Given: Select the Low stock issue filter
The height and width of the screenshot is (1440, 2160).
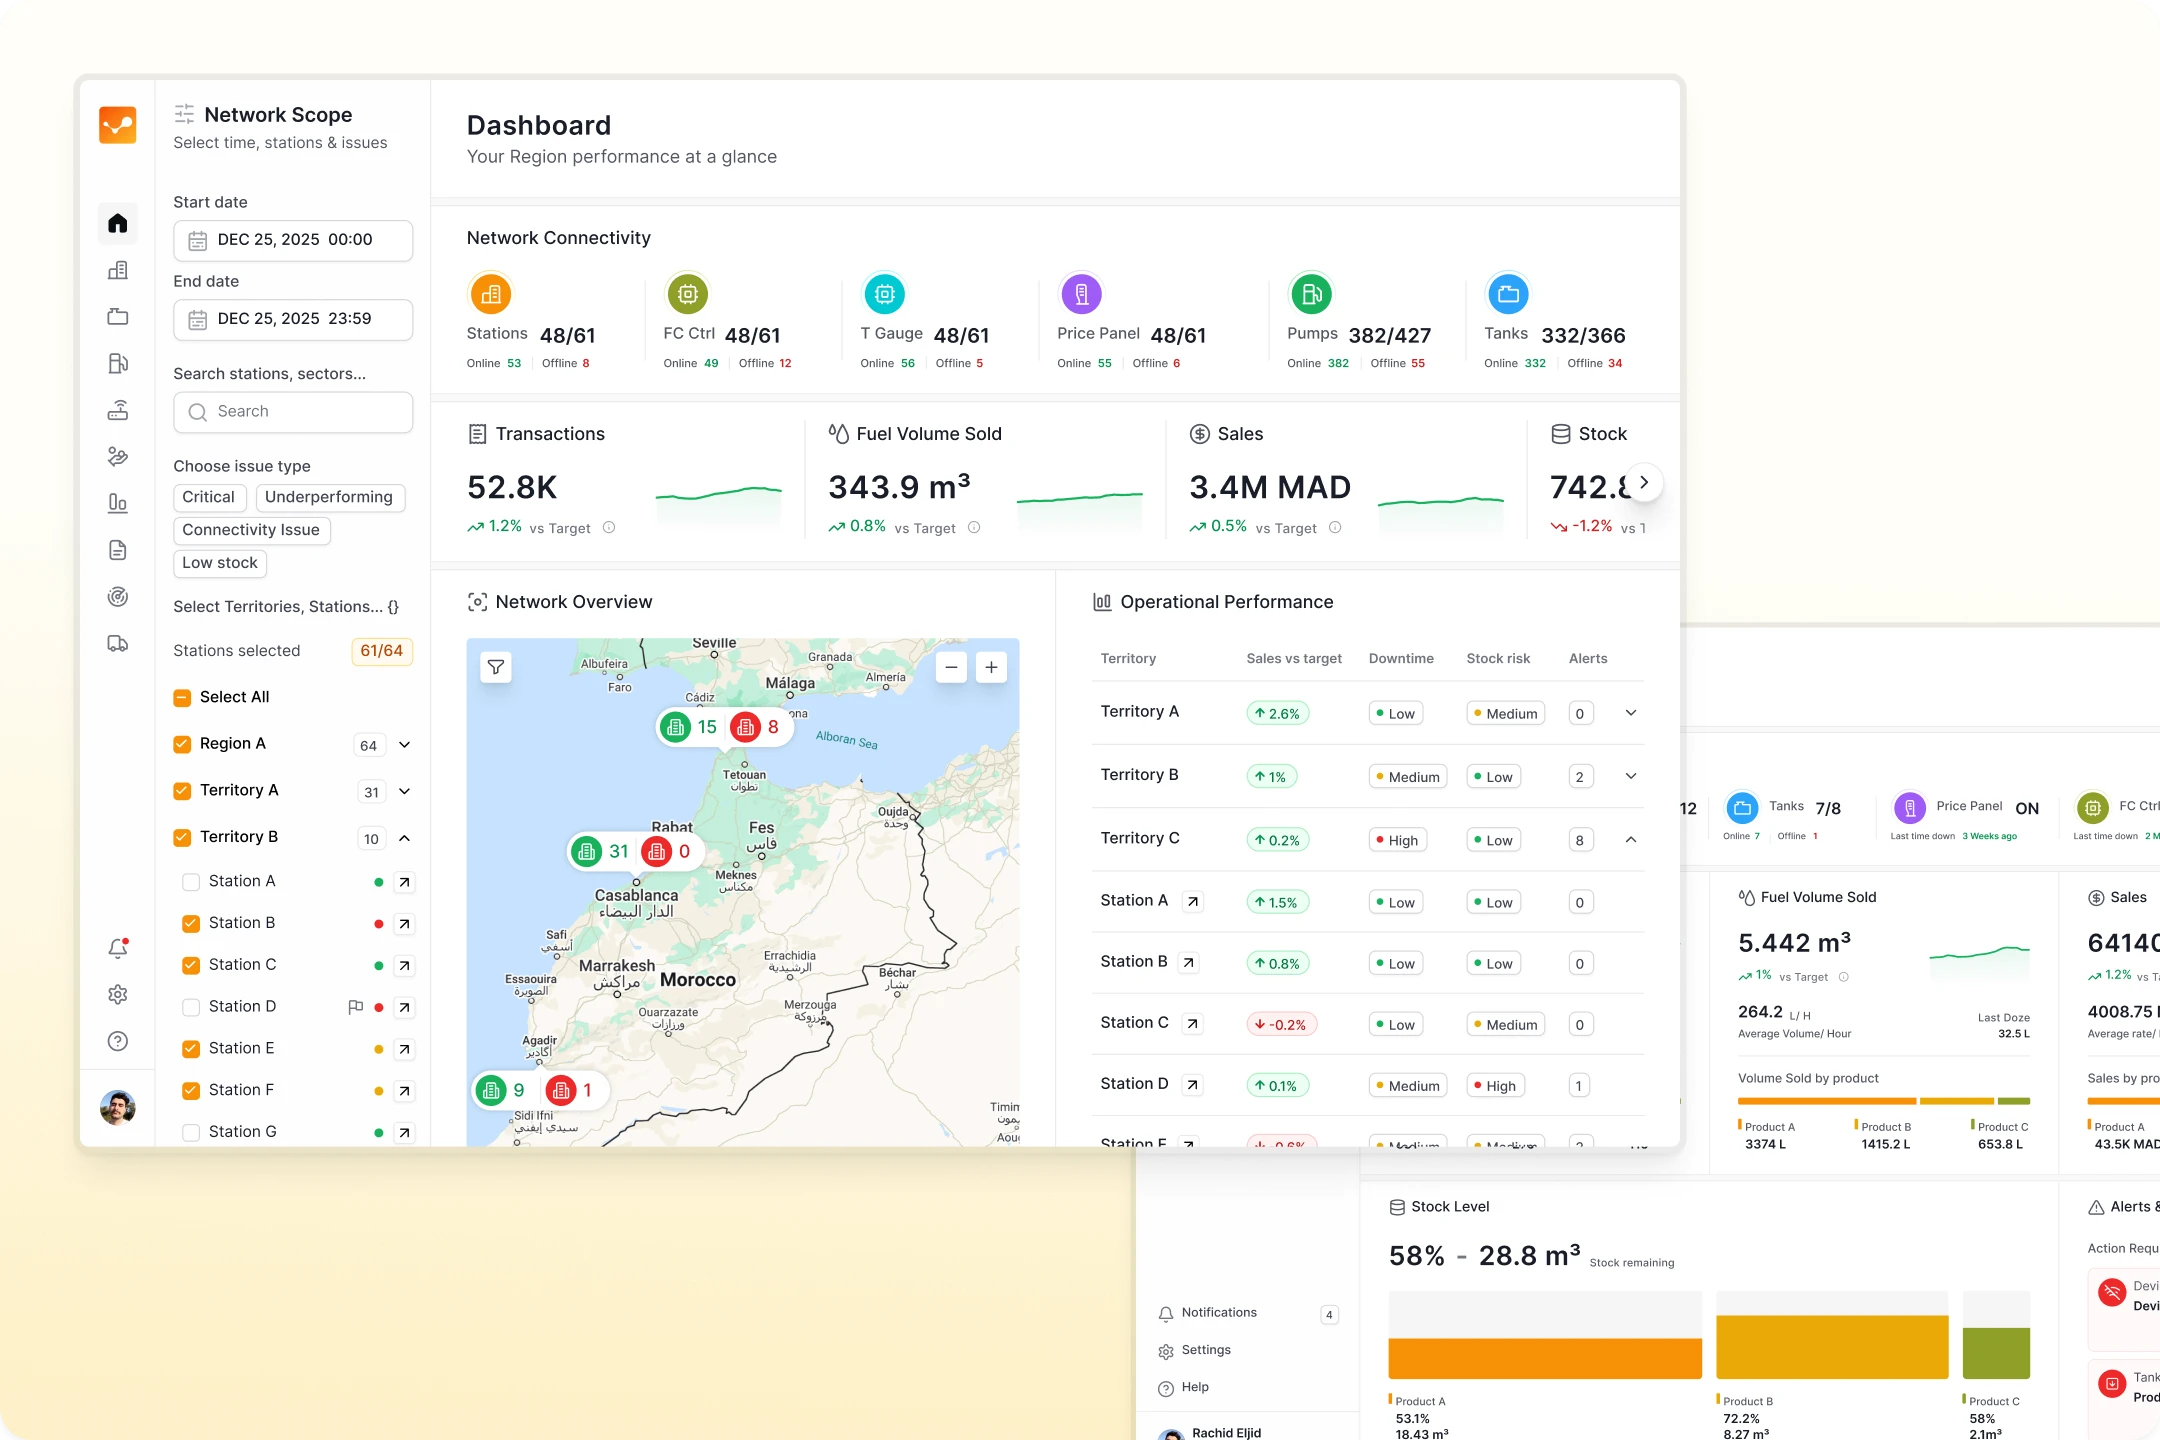Looking at the screenshot, I should point(220,563).
